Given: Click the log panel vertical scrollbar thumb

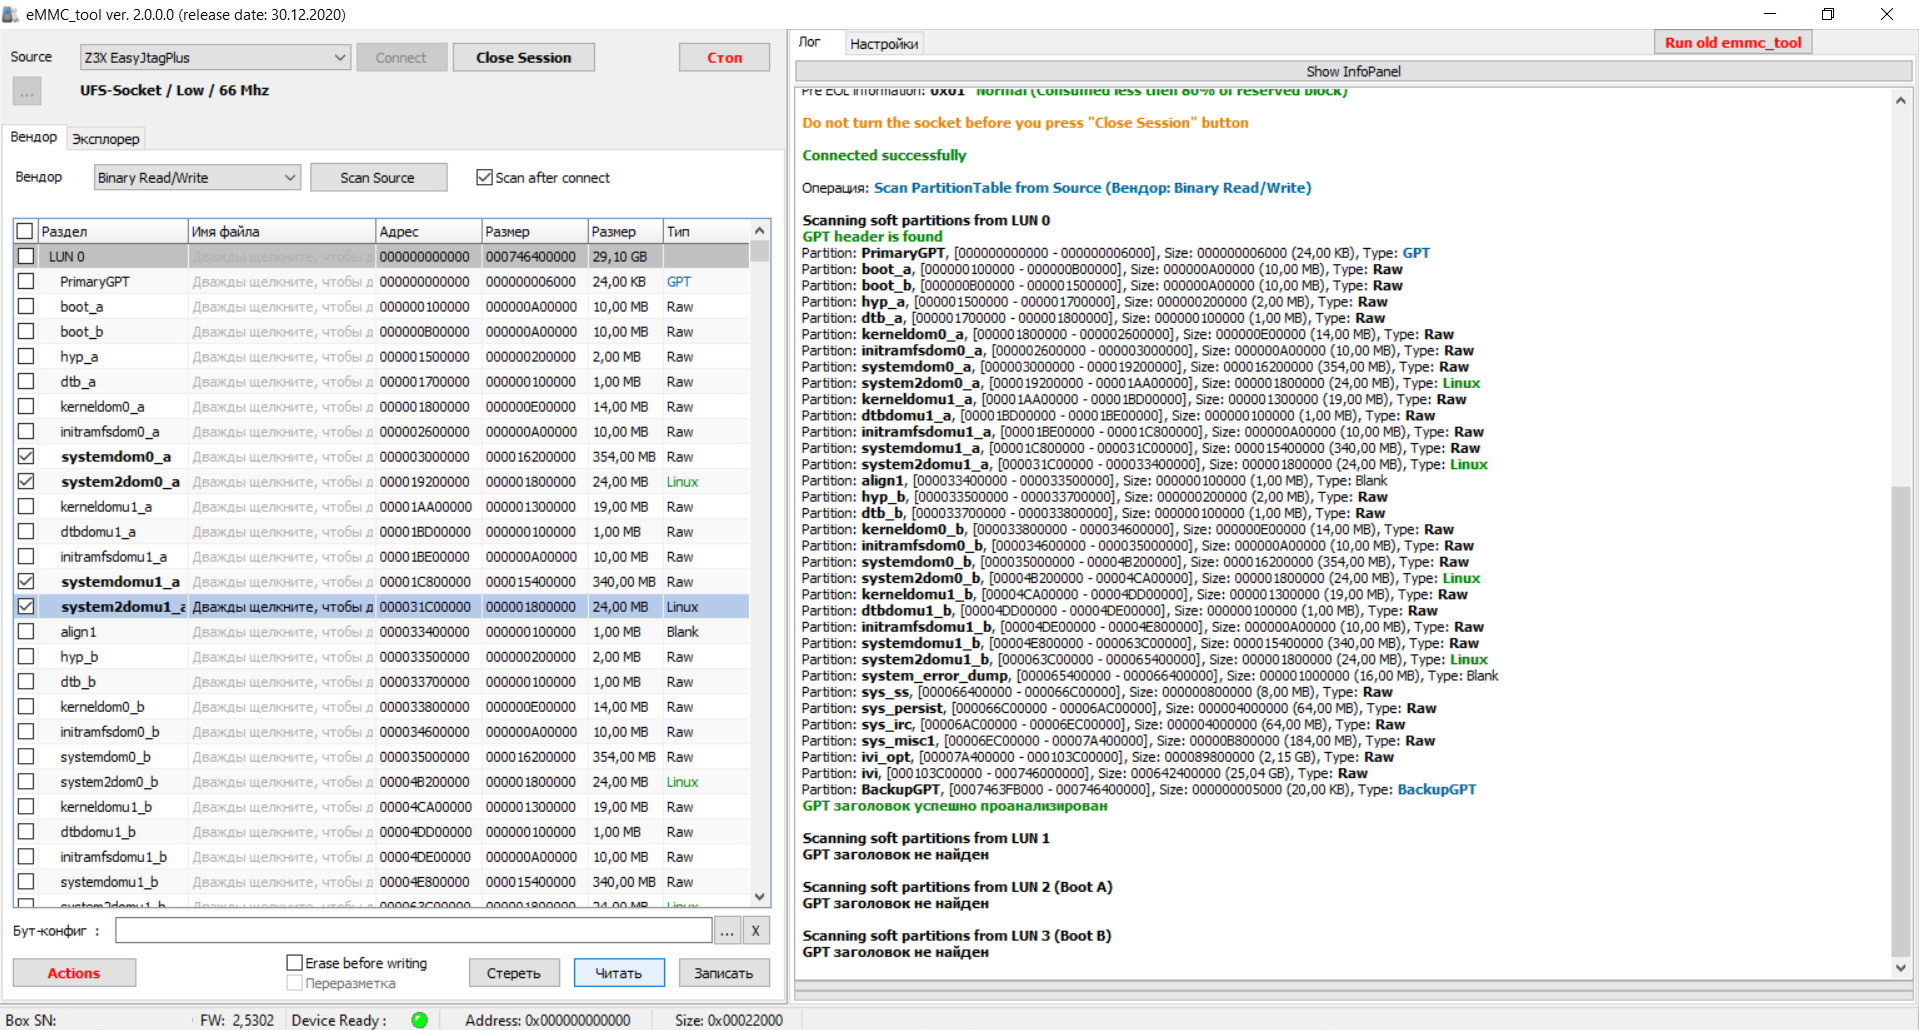Looking at the screenshot, I should [x=1900, y=722].
